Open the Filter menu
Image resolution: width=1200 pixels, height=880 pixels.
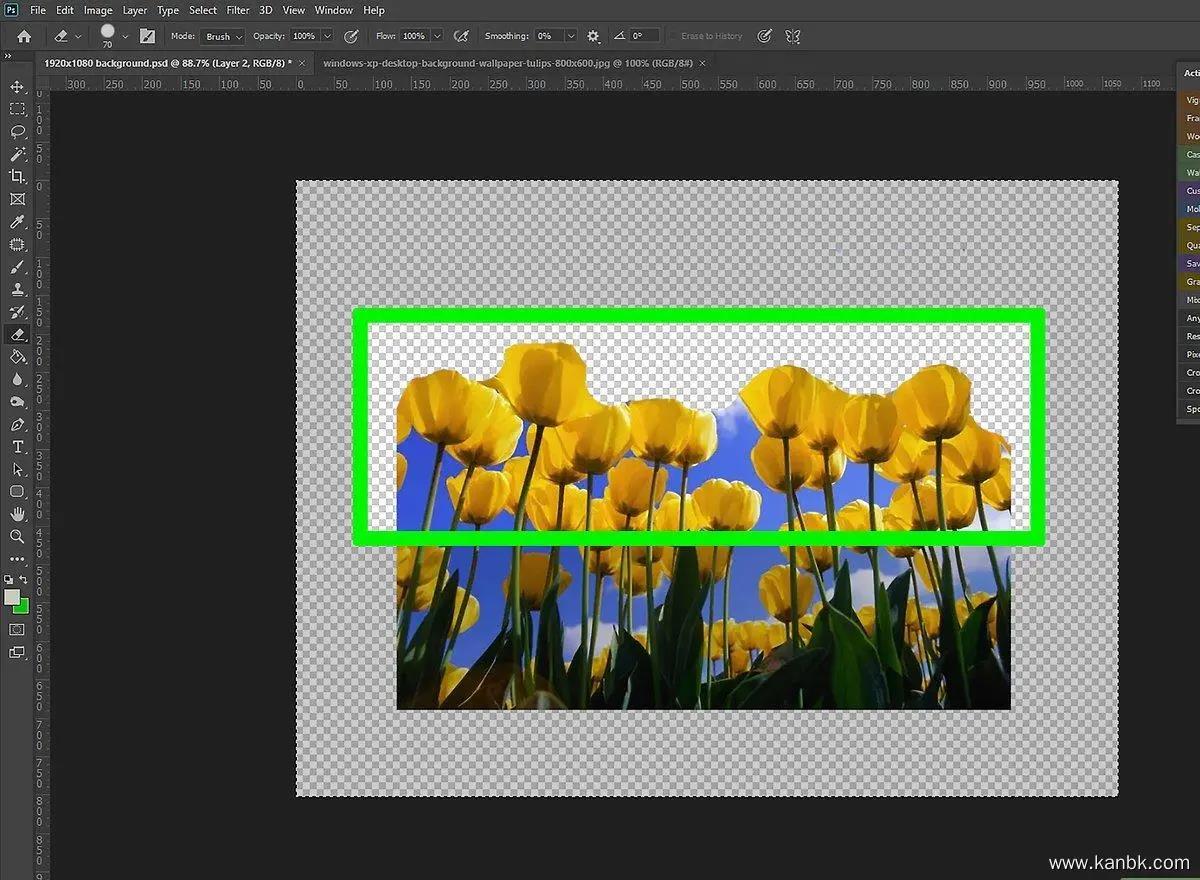238,10
